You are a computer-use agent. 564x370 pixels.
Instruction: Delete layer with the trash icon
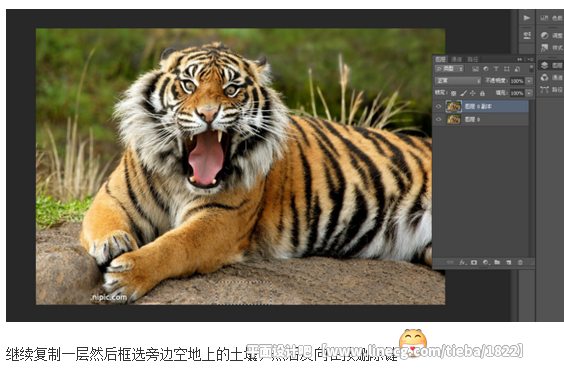coord(520,262)
